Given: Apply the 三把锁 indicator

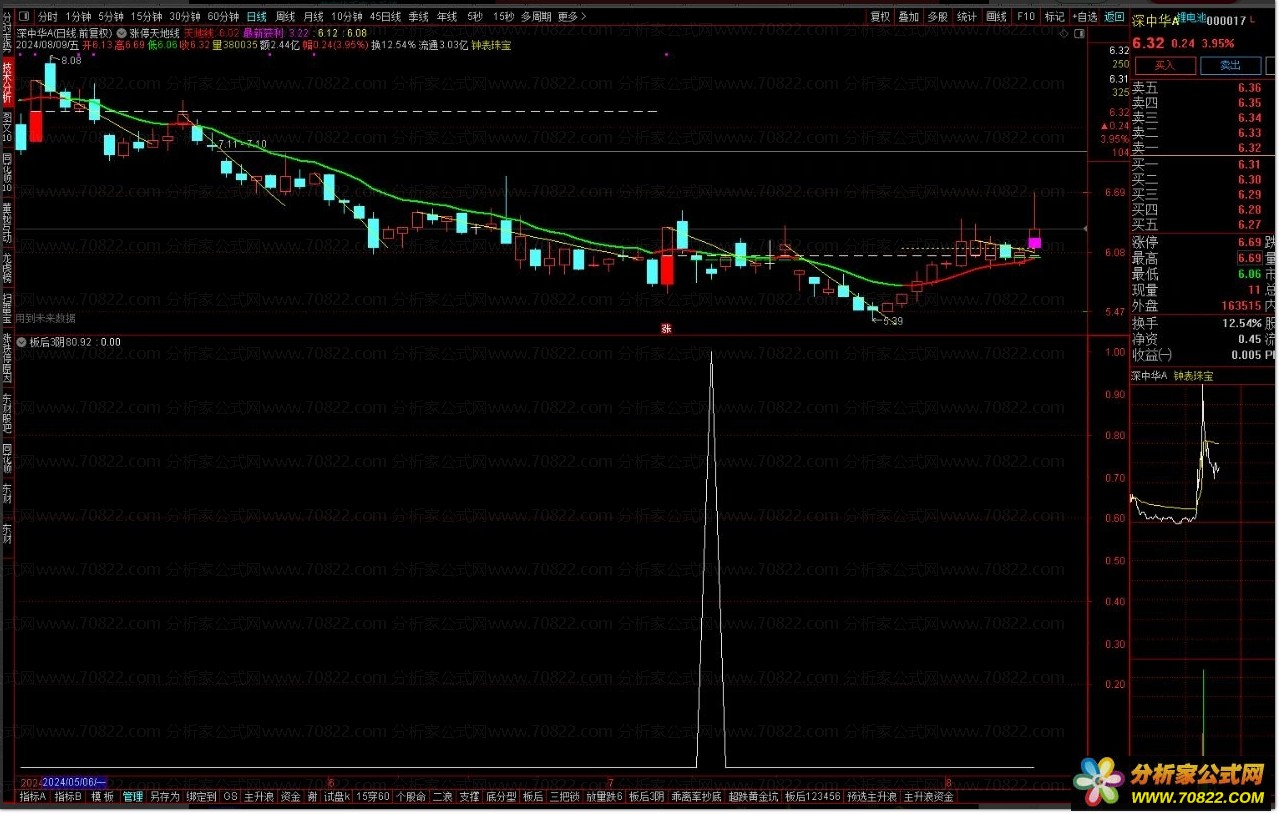Looking at the screenshot, I should tap(564, 797).
